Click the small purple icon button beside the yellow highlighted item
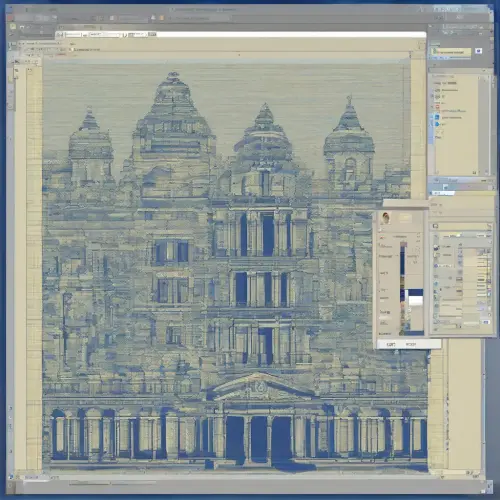Image resolution: width=500 pixels, height=500 pixels. point(479,51)
